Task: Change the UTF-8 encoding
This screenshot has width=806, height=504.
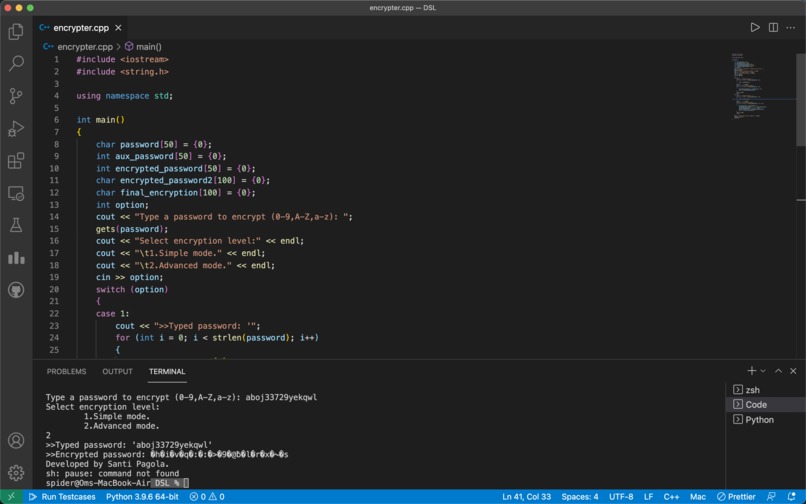Action: point(621,496)
